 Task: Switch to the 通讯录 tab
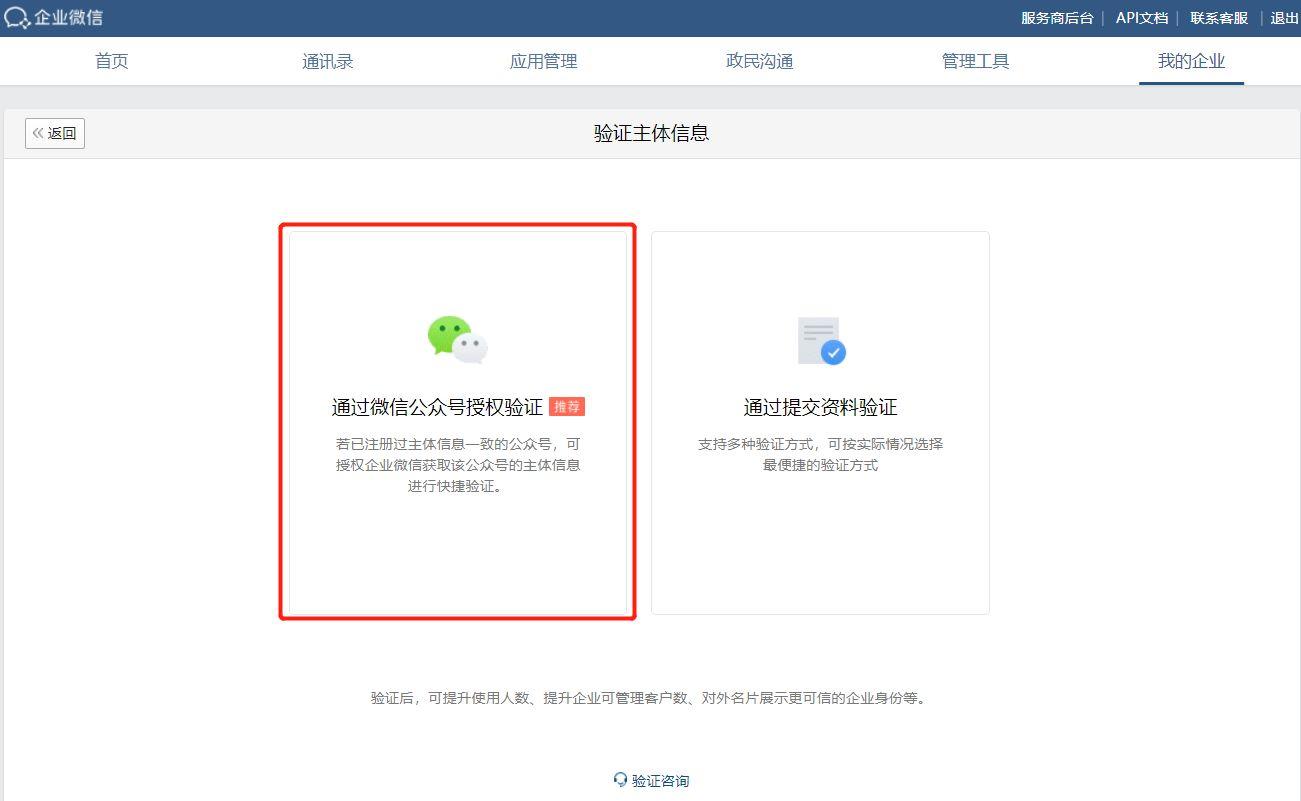pyautogui.click(x=328, y=61)
